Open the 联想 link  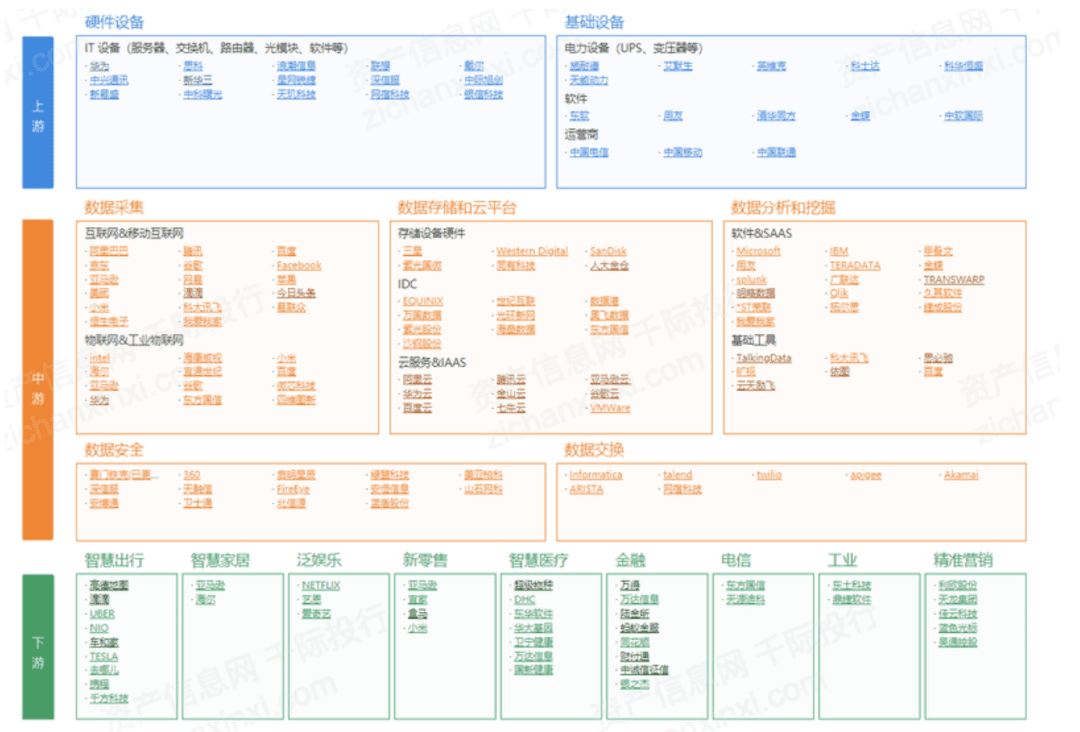tap(380, 66)
